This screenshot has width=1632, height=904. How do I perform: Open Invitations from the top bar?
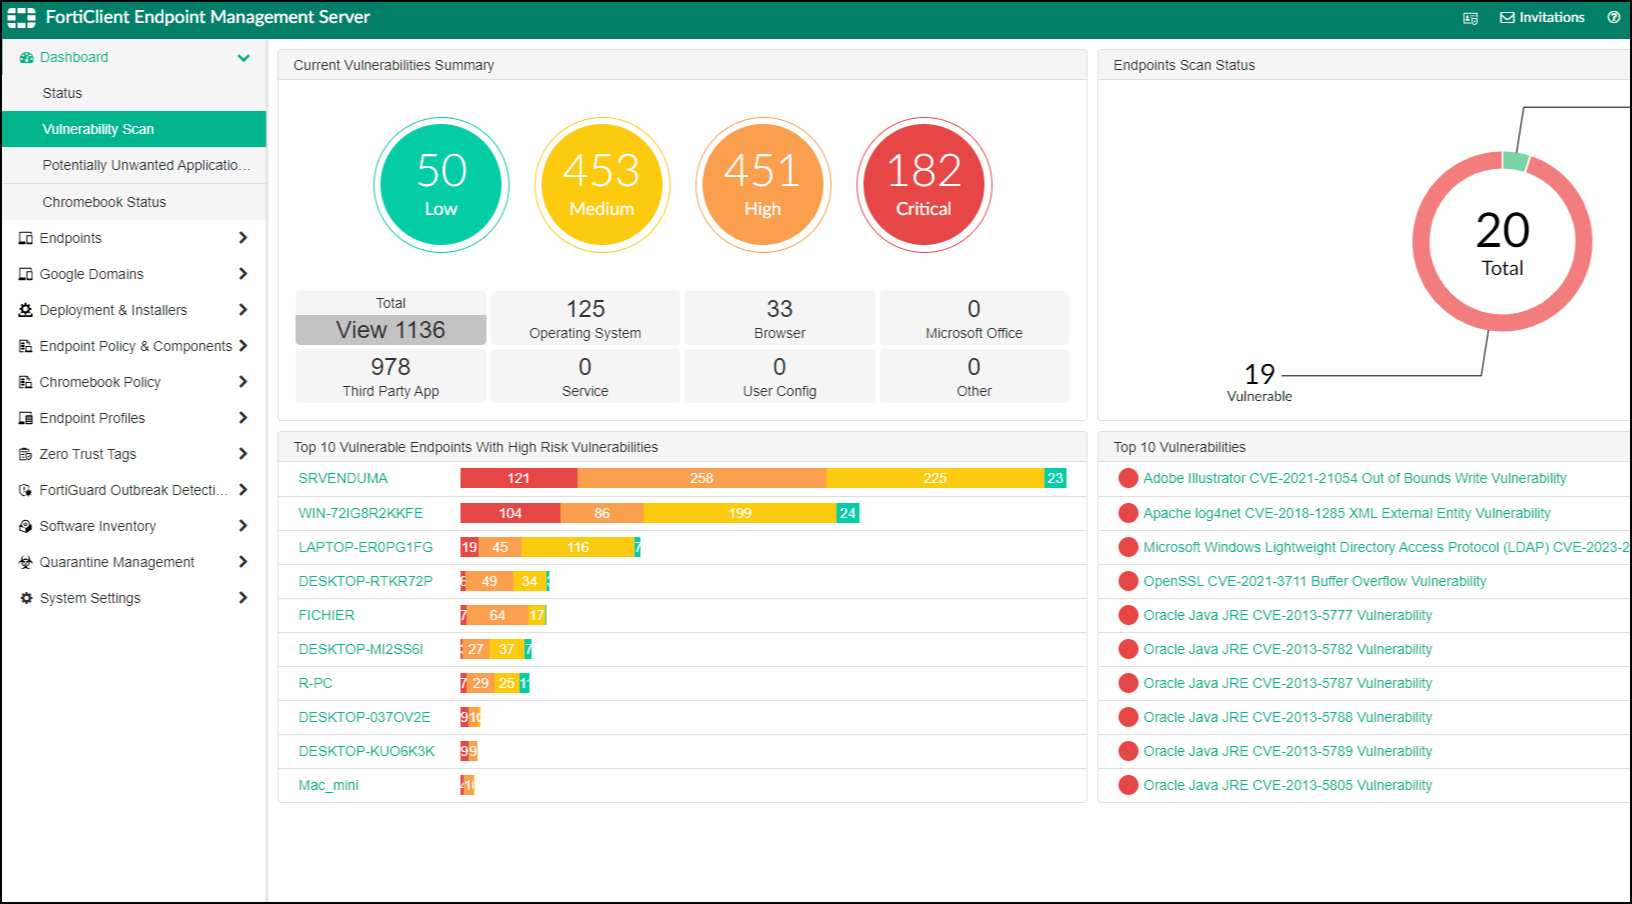1542,17
